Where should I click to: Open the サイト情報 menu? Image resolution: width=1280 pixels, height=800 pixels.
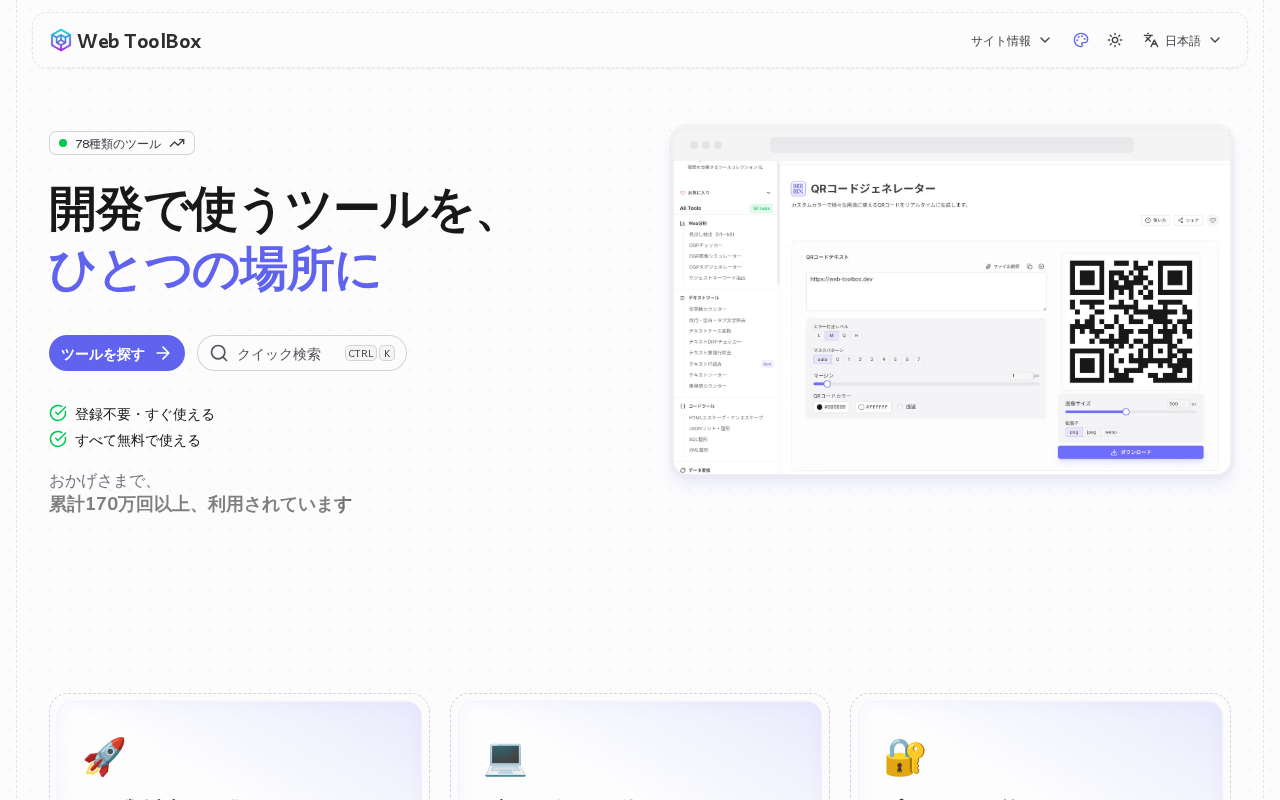(x=1011, y=40)
